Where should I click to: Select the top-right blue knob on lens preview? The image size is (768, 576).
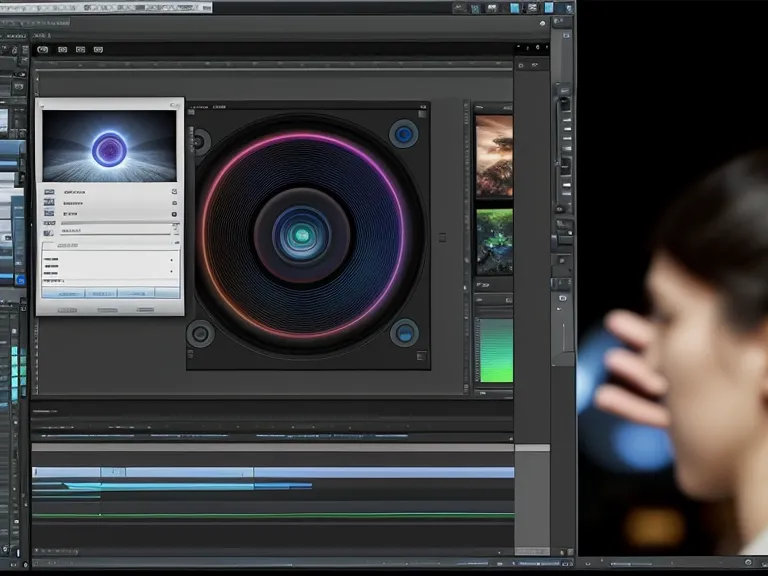tap(404, 134)
